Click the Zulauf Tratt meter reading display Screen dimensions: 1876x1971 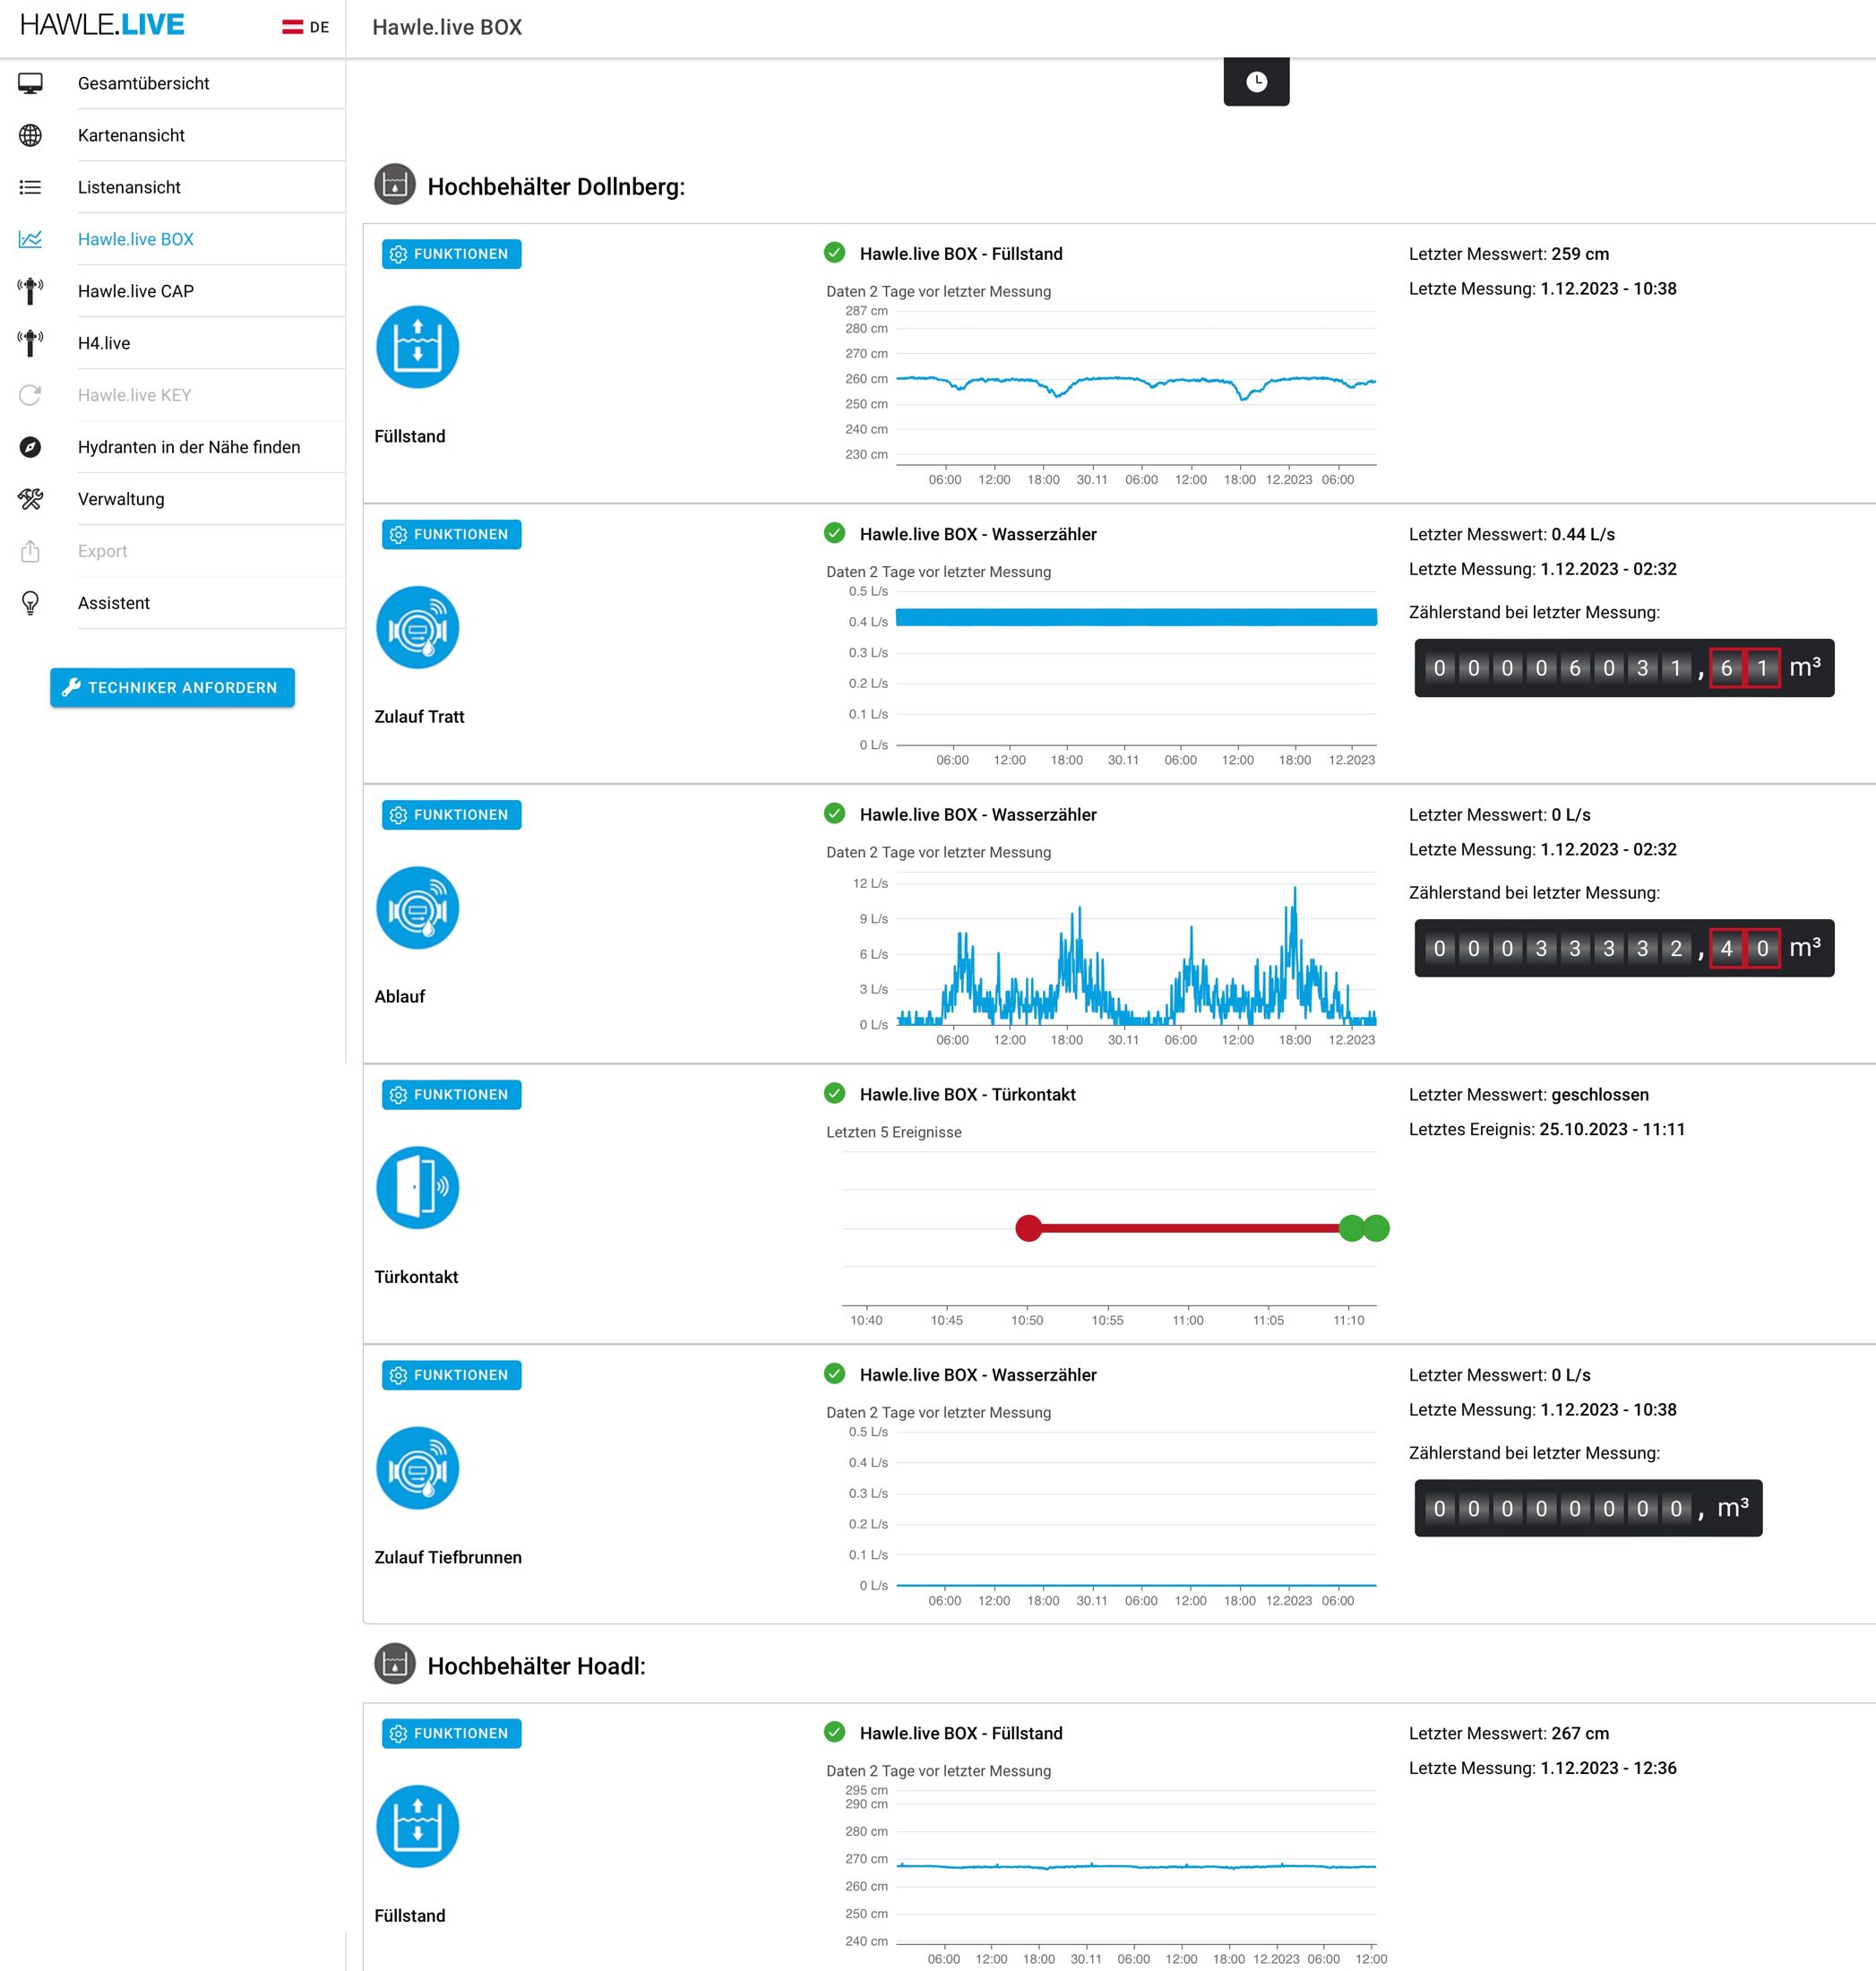pyautogui.click(x=1623, y=668)
